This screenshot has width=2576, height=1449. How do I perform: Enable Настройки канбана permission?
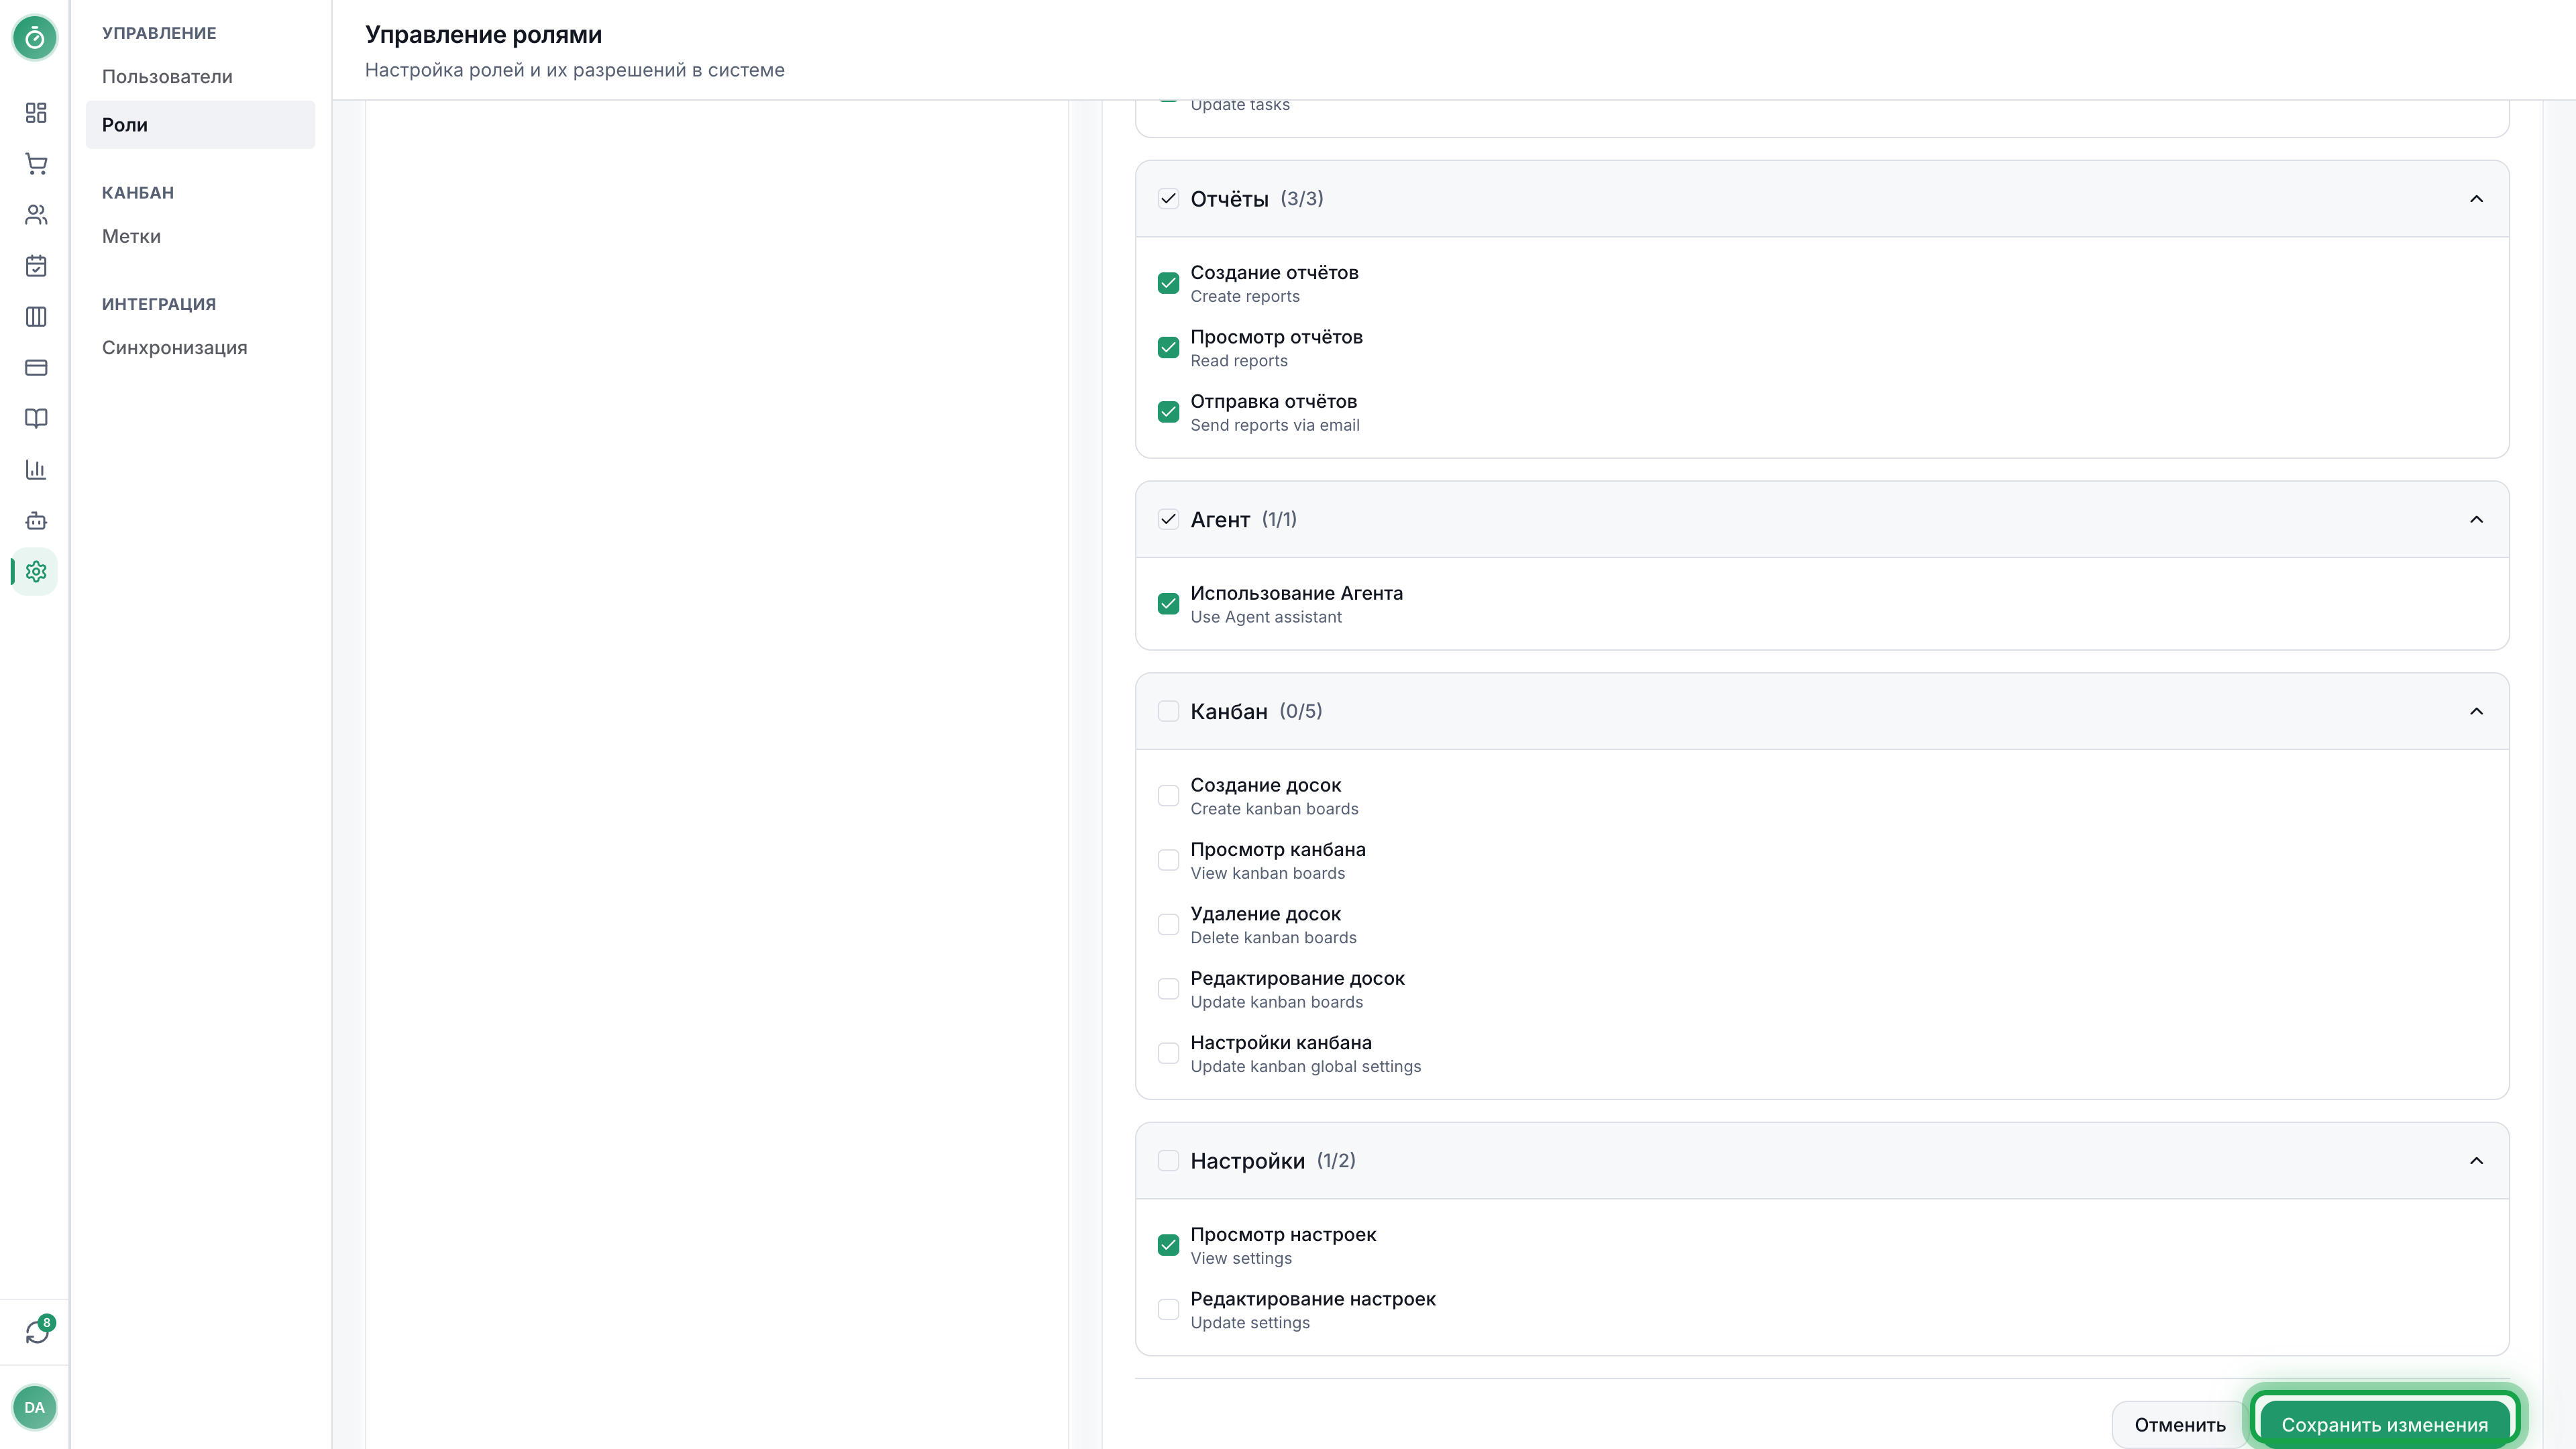(x=1168, y=1053)
